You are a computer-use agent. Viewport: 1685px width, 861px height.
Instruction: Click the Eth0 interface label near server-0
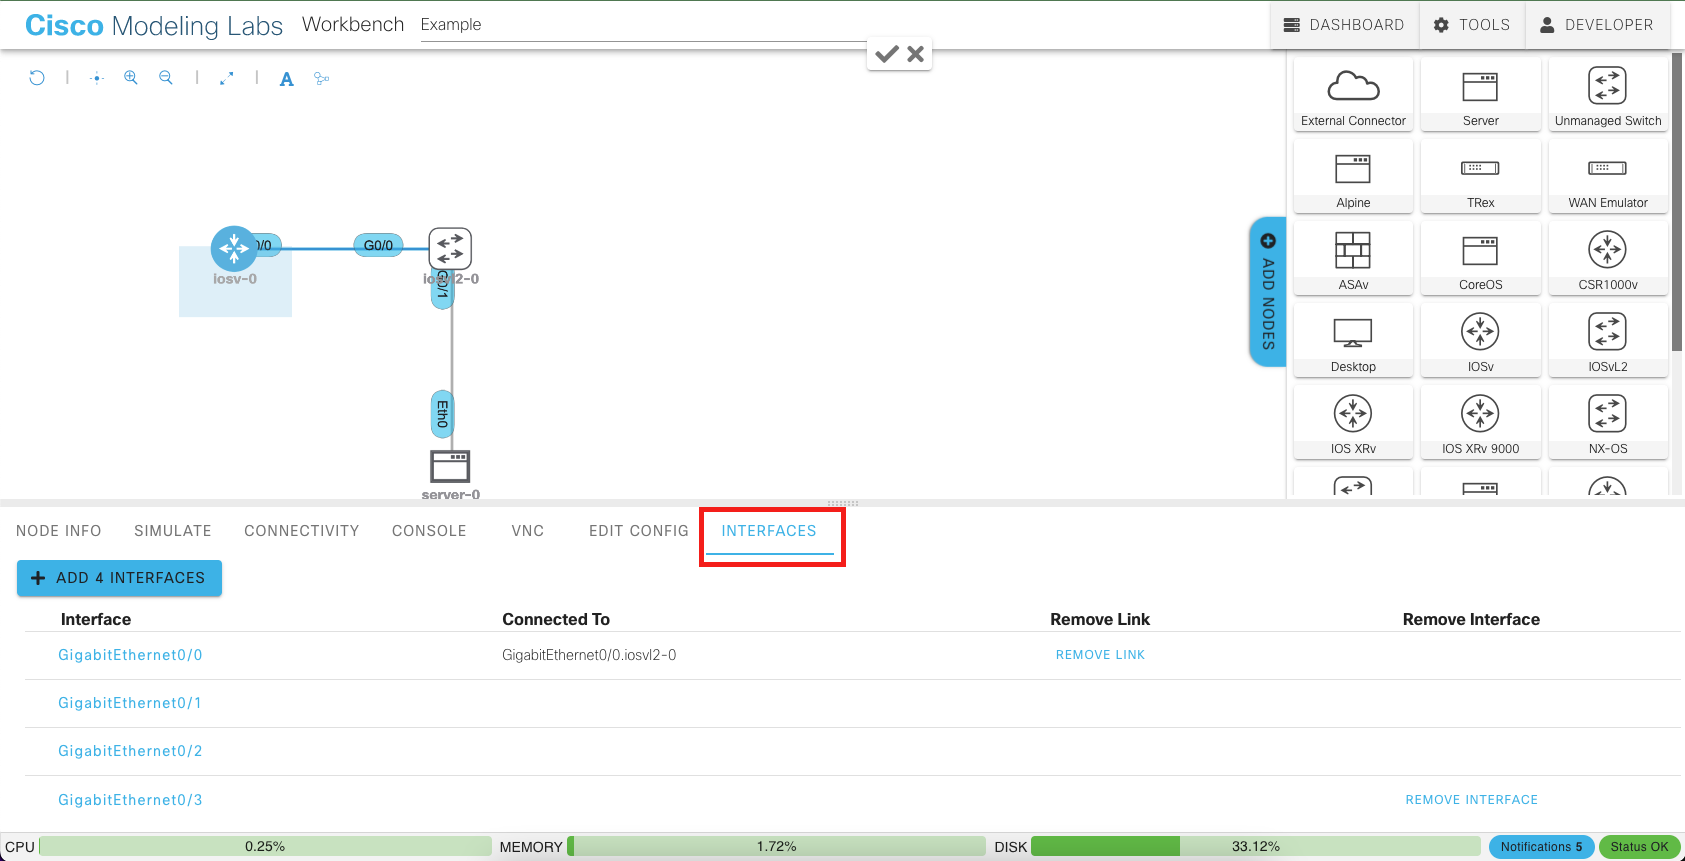(x=442, y=414)
